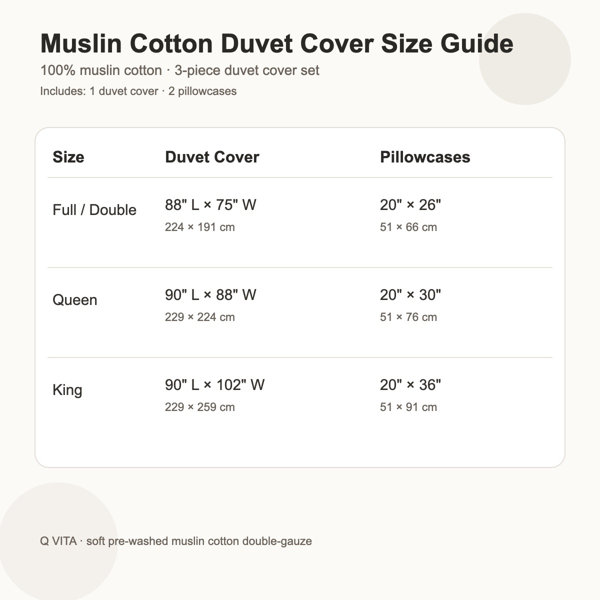This screenshot has height=600, width=600.
Task: Click the Full / Double row label
Action: pos(94,210)
